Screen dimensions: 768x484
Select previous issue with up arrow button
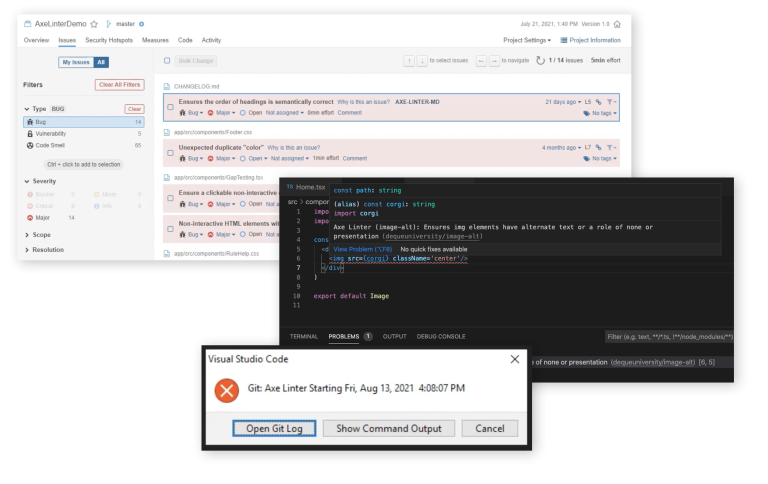(x=408, y=61)
